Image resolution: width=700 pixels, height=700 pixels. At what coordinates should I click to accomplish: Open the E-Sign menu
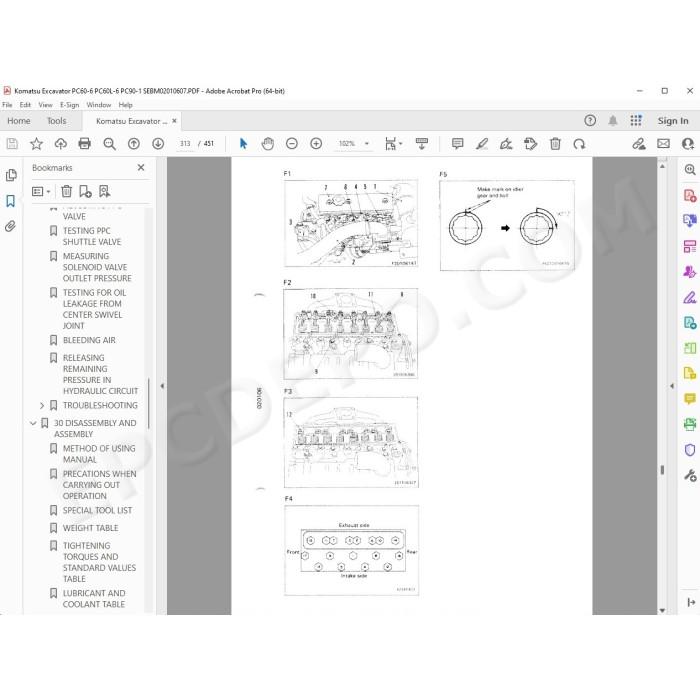click(x=69, y=105)
